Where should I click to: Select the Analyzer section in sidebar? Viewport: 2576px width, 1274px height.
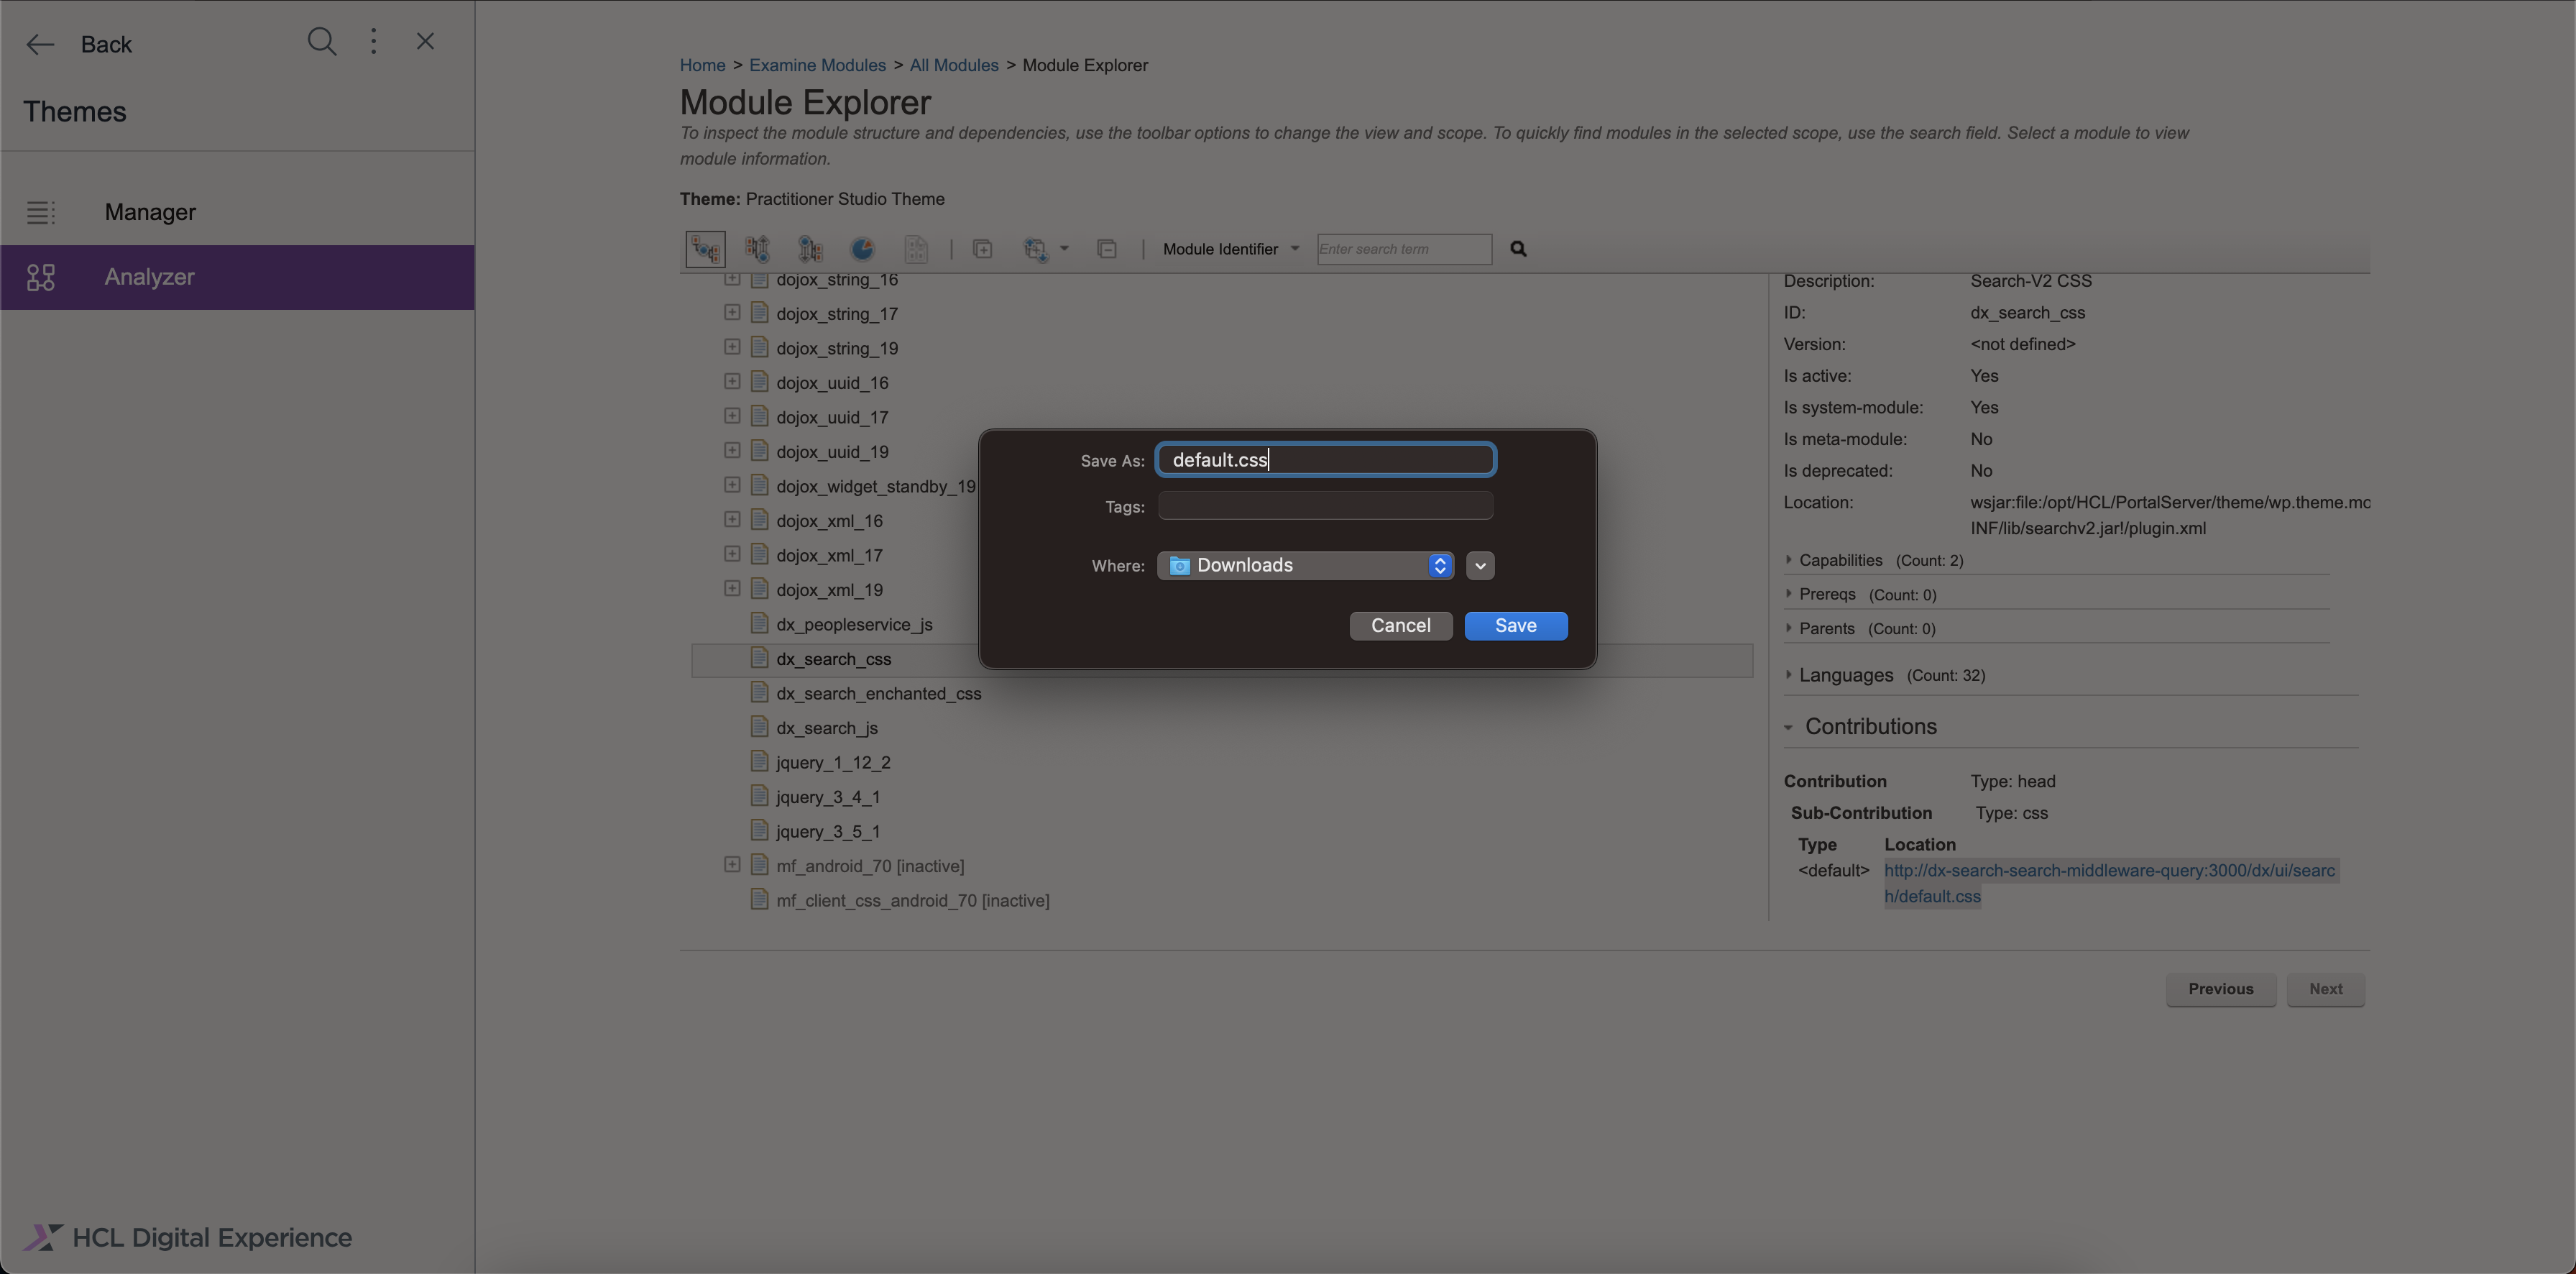[150, 277]
